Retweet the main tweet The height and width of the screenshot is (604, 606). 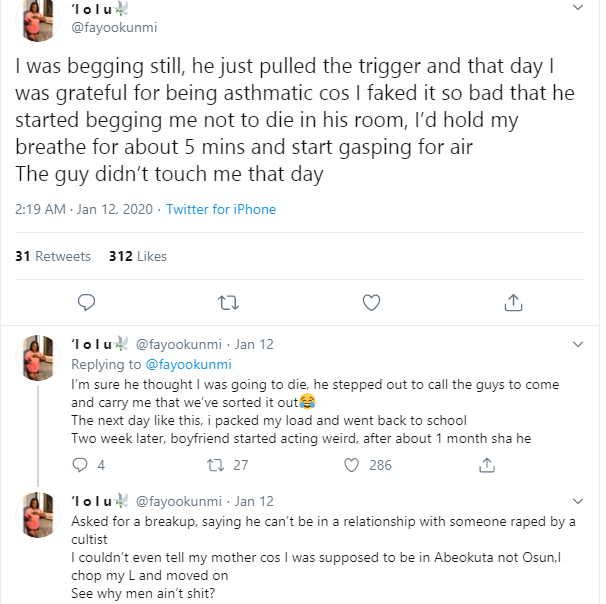228,301
